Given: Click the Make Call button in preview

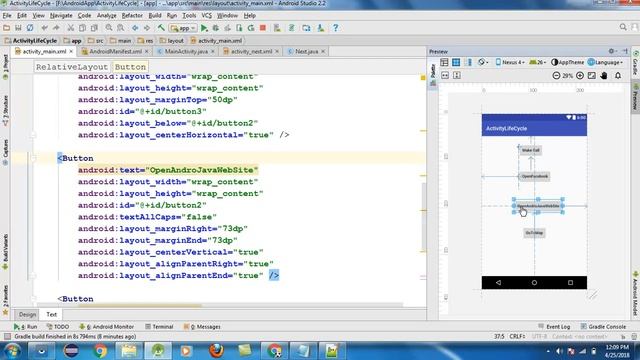Looking at the screenshot, I should [531, 150].
